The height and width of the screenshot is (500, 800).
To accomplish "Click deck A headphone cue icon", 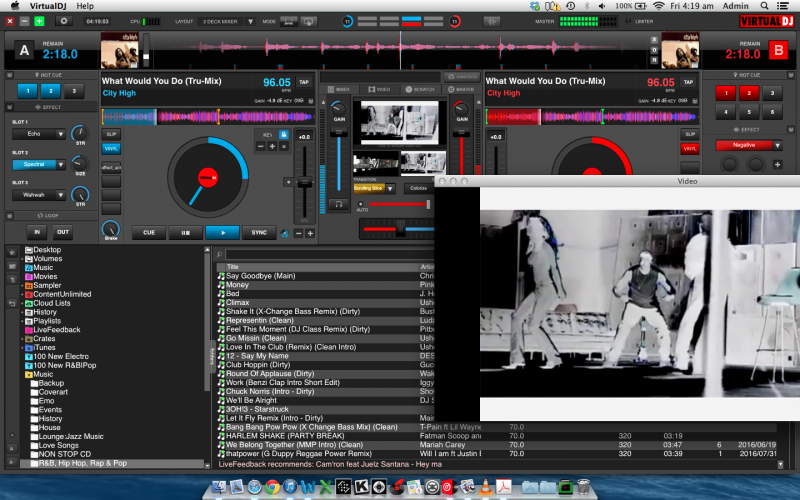I will click(x=338, y=205).
